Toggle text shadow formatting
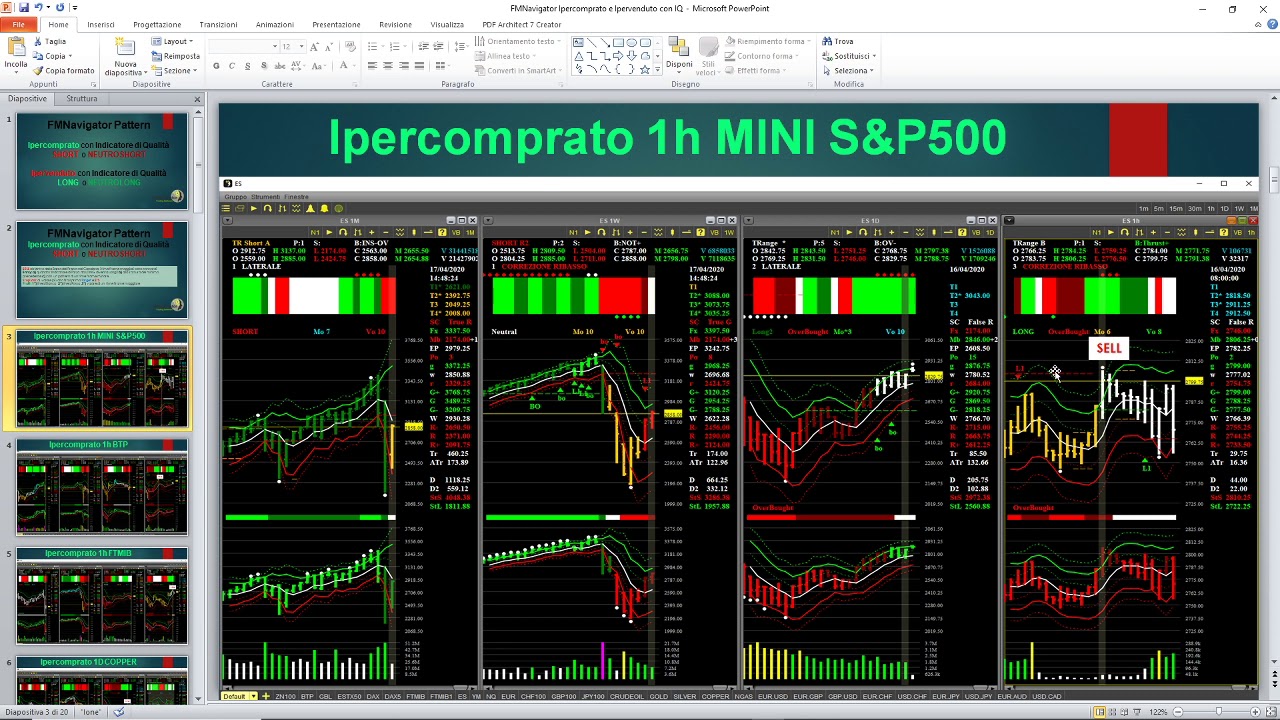Viewport: 1280px width, 720px height. (x=262, y=66)
